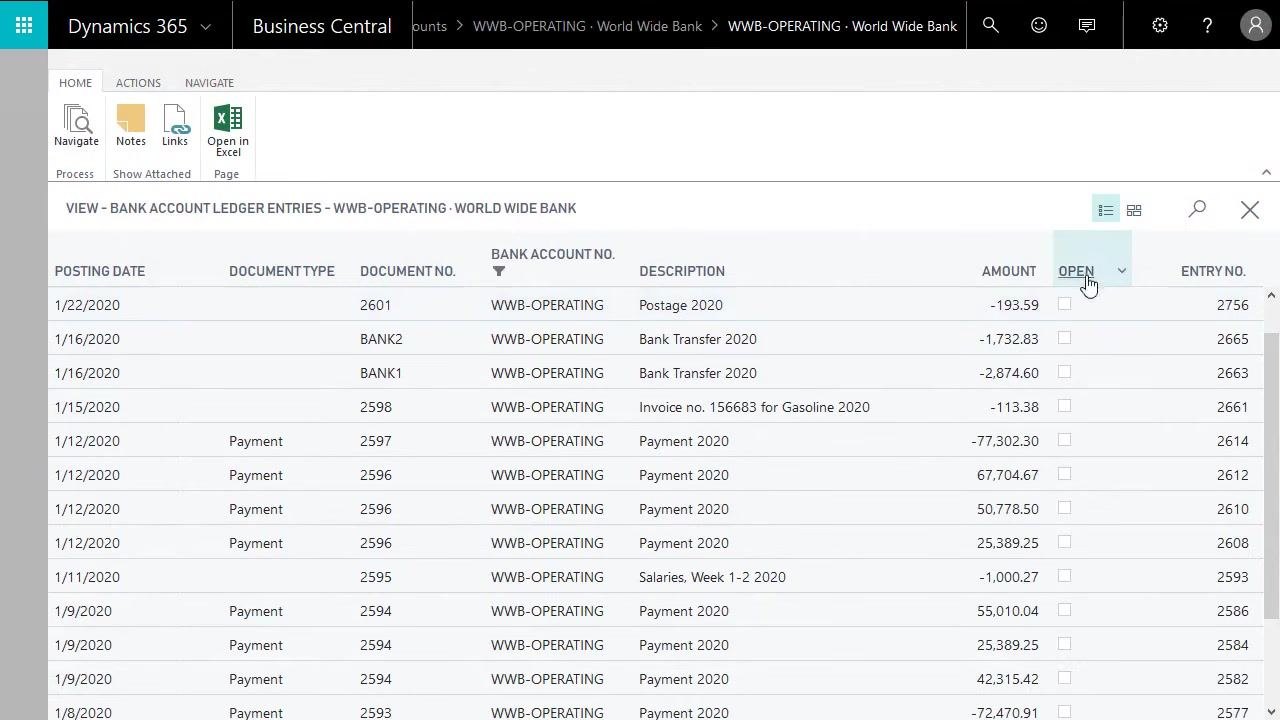Open Notes in Show Attached group
This screenshot has height=720, width=1280.
pos(131,126)
